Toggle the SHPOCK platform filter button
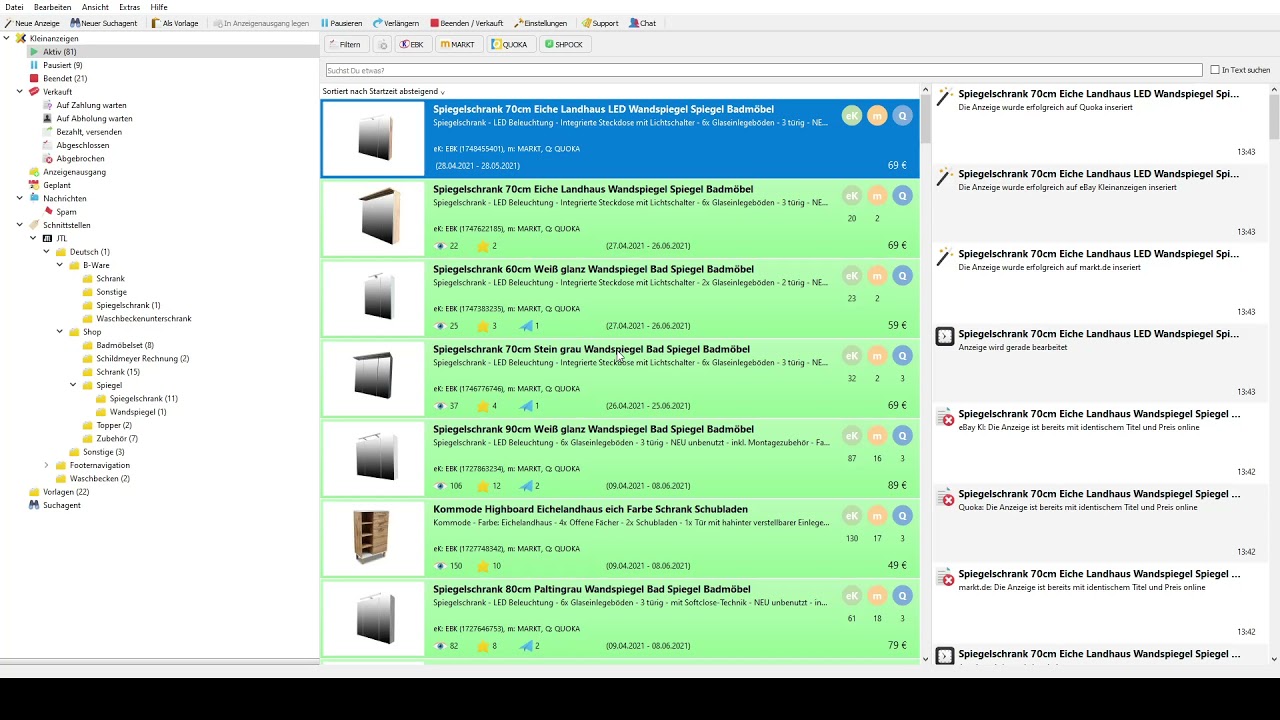The width and height of the screenshot is (1280, 720). (563, 44)
